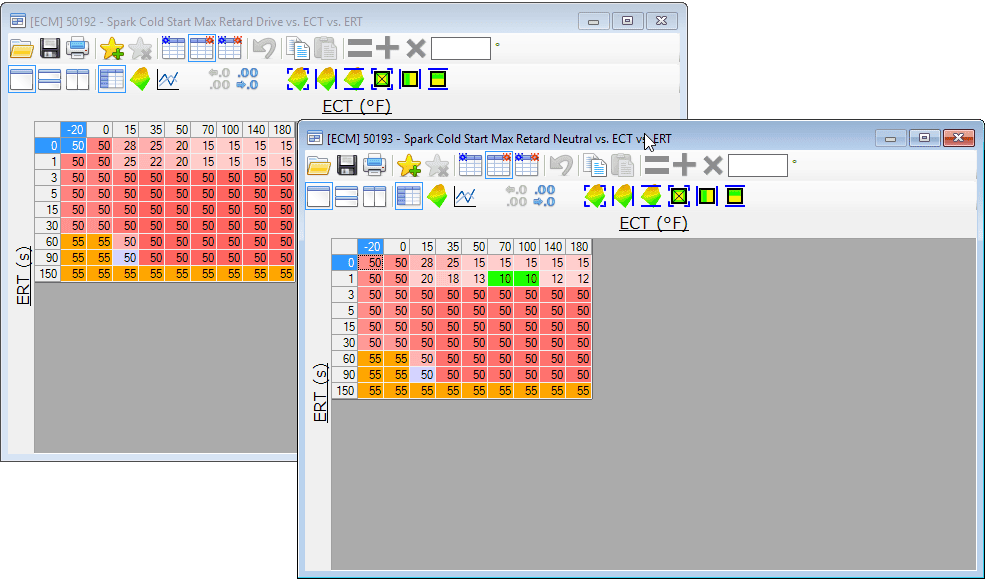This screenshot has width=988, height=582.
Task: Print the Neutral window table
Action: [374, 166]
